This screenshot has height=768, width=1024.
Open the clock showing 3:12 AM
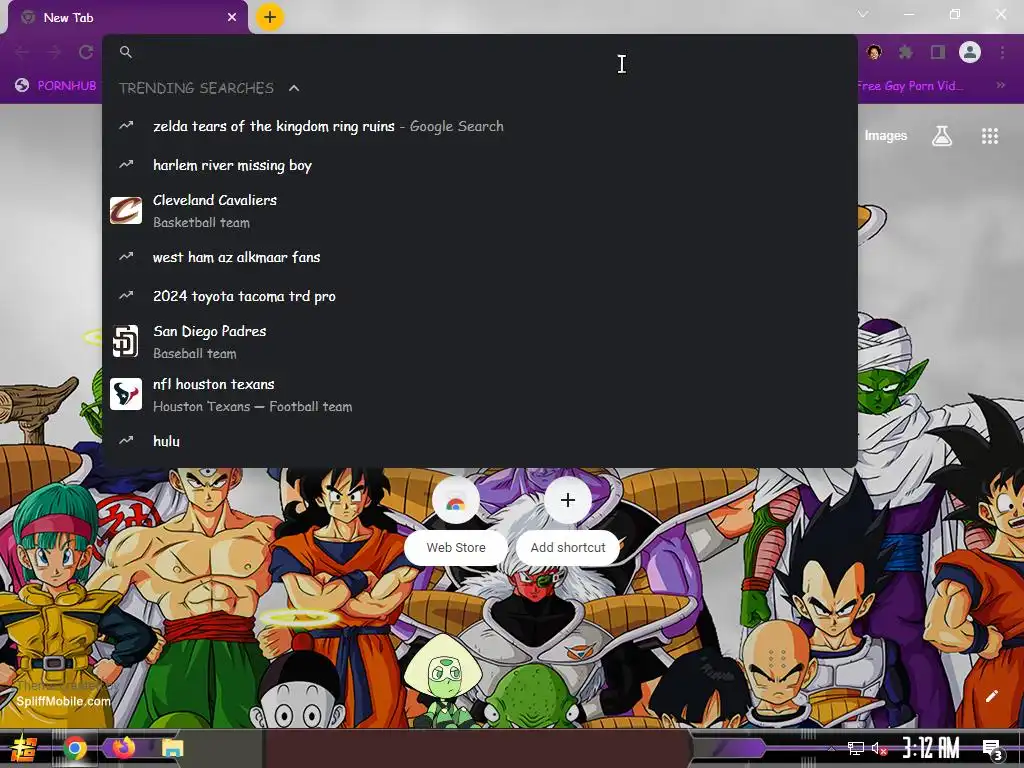[x=931, y=748]
